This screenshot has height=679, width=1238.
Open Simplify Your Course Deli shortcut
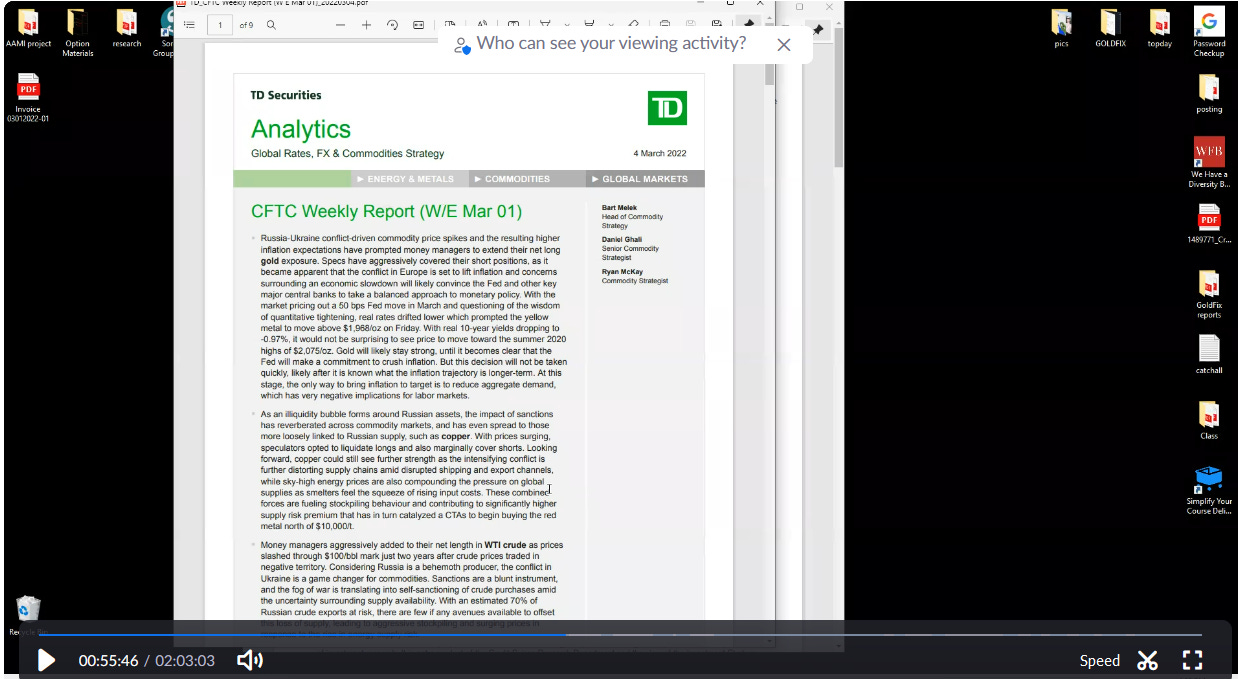1209,490
